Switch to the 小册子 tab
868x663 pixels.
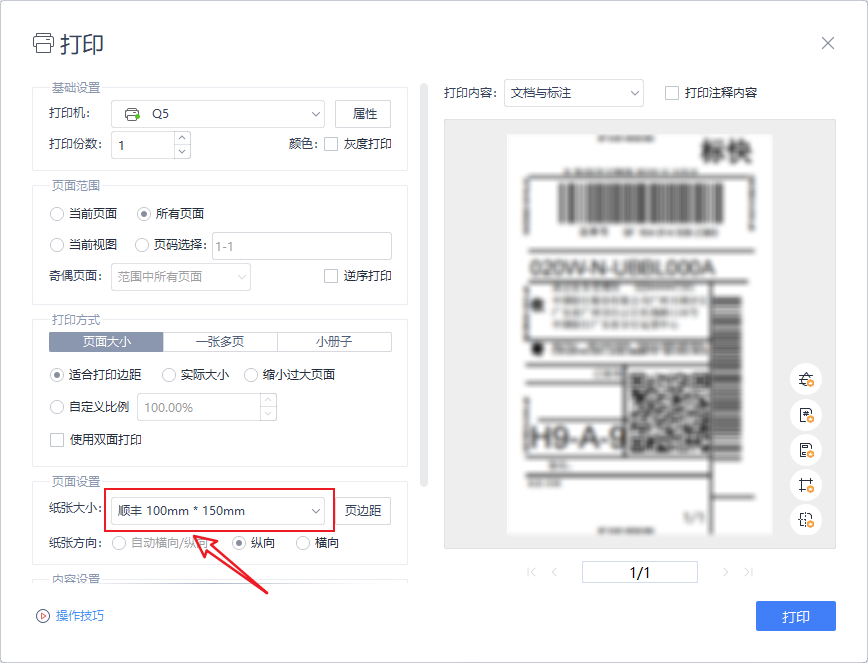coord(334,342)
